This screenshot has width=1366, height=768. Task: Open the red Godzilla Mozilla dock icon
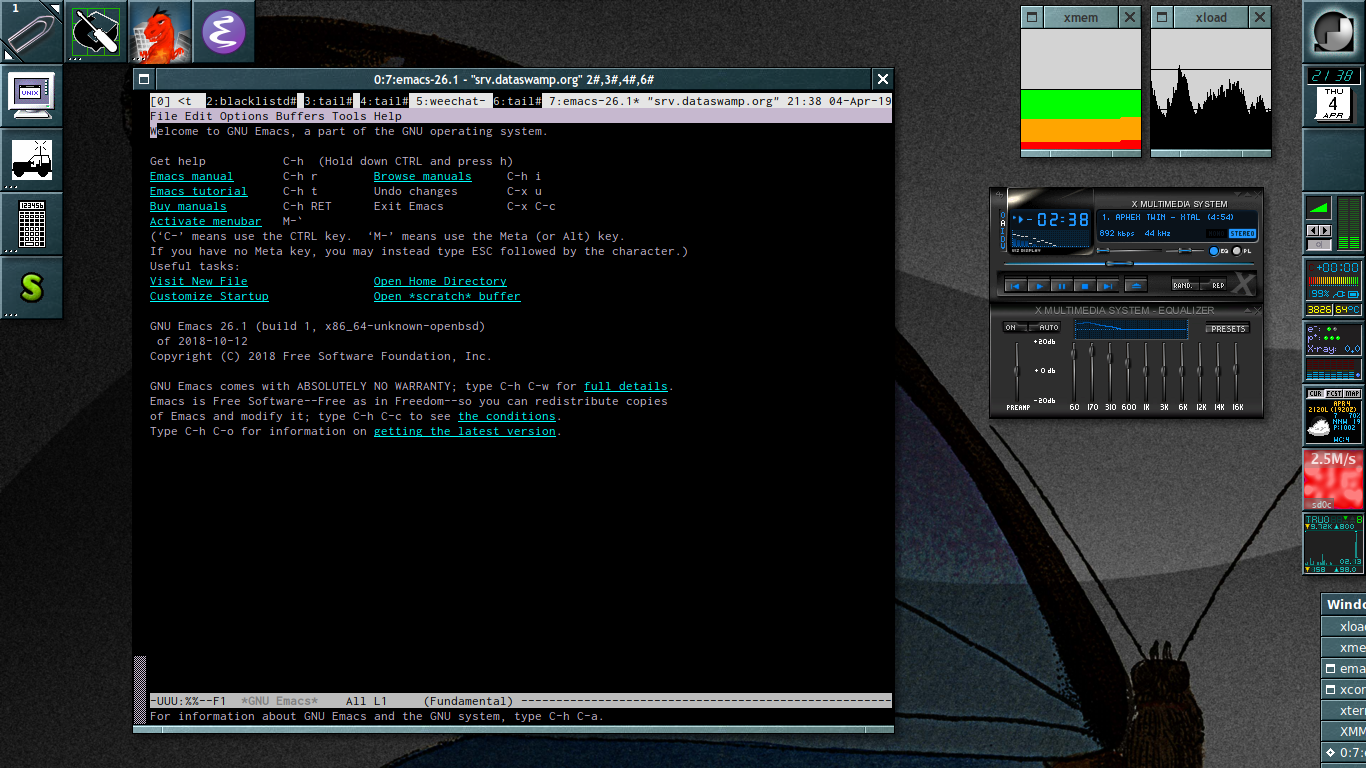click(160, 32)
